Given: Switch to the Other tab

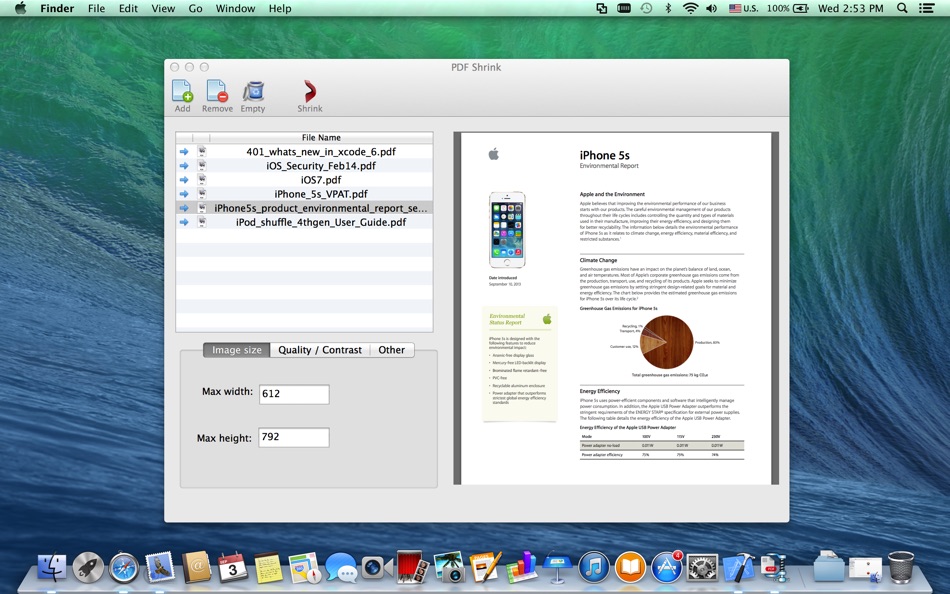Looking at the screenshot, I should click(391, 350).
